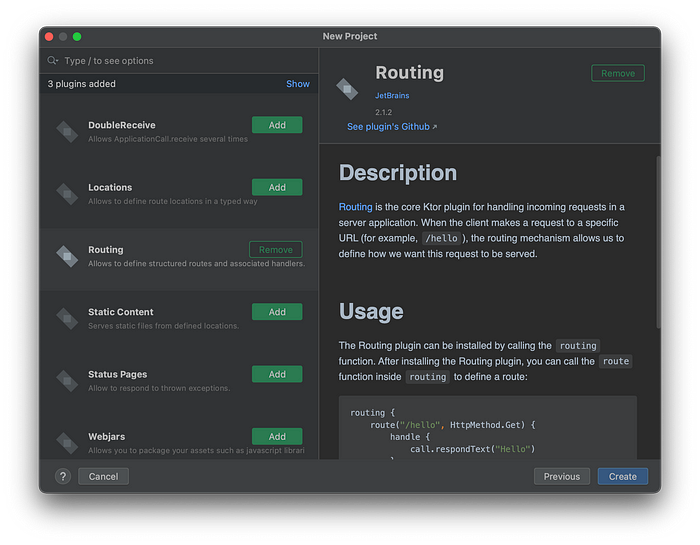Follow the Routing link in description
The height and width of the screenshot is (545, 700).
(355, 207)
